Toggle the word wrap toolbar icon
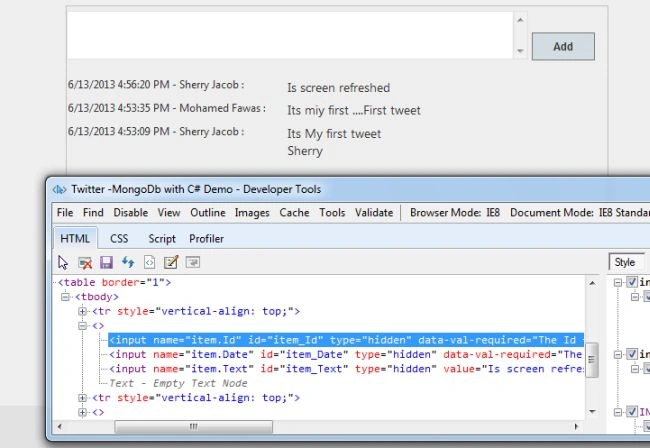Viewport: 650px width, 448px height. click(x=193, y=262)
